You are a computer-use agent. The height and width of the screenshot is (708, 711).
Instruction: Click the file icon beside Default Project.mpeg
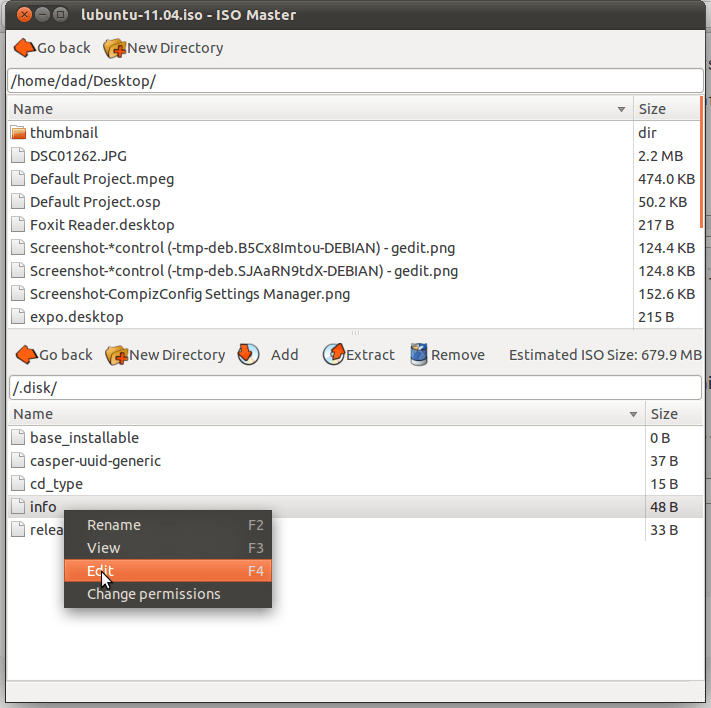(x=18, y=179)
